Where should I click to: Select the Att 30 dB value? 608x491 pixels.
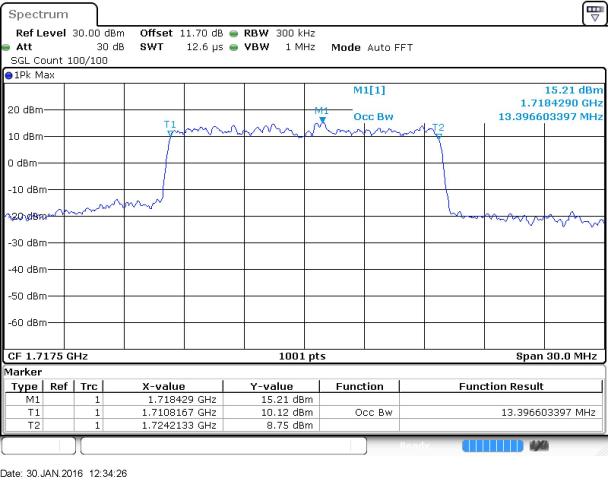pos(111,47)
